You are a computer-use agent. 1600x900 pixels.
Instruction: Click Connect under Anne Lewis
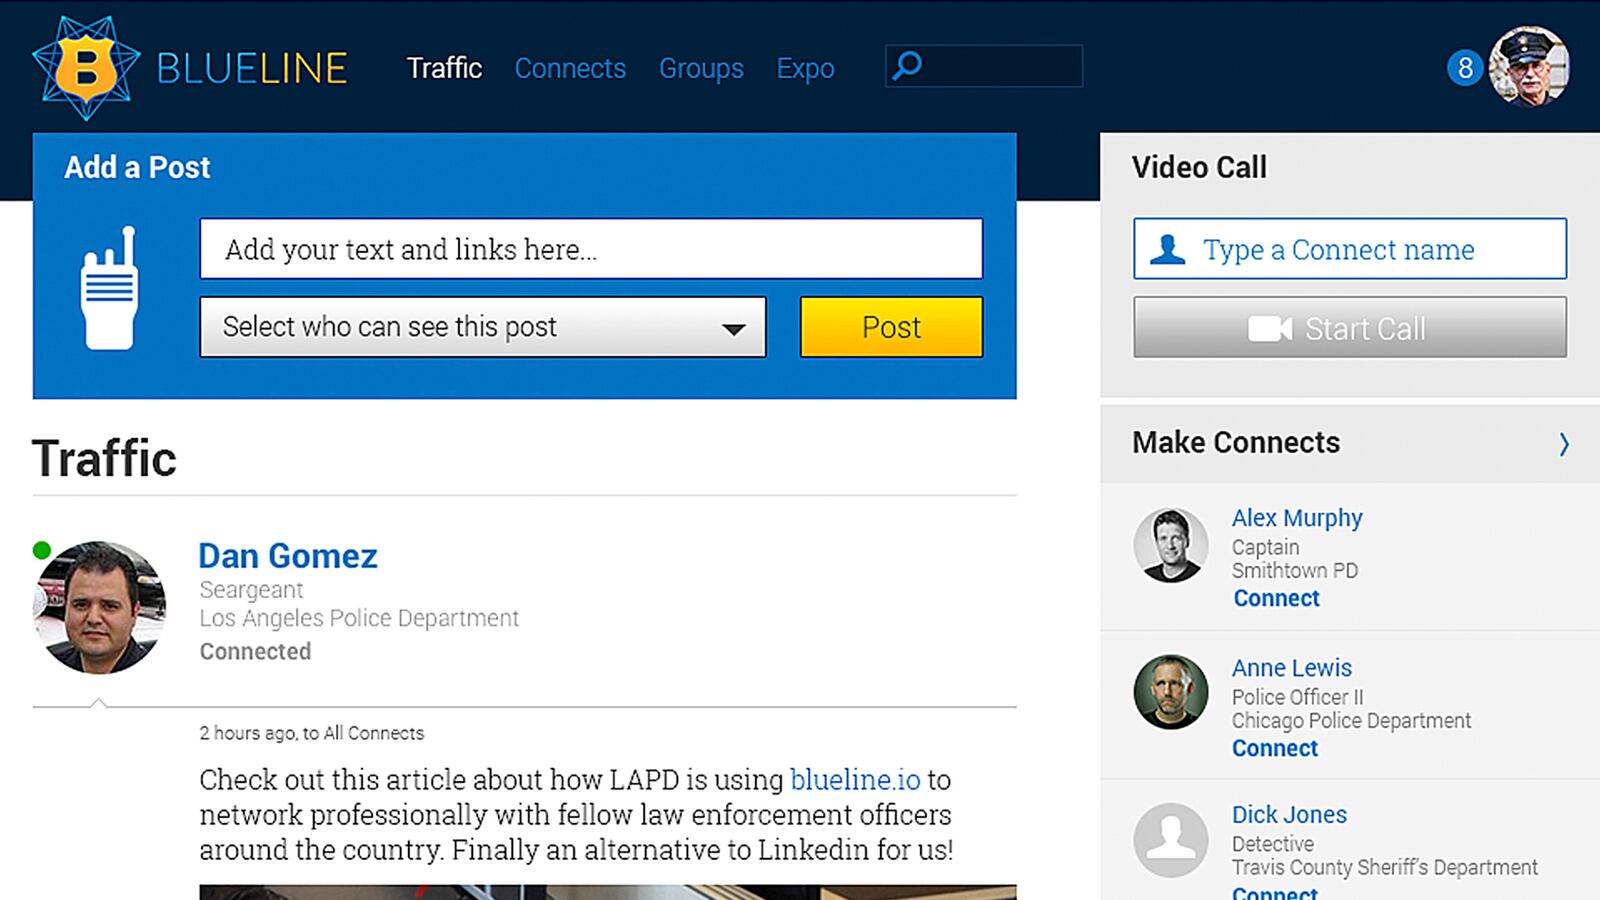coord(1274,748)
